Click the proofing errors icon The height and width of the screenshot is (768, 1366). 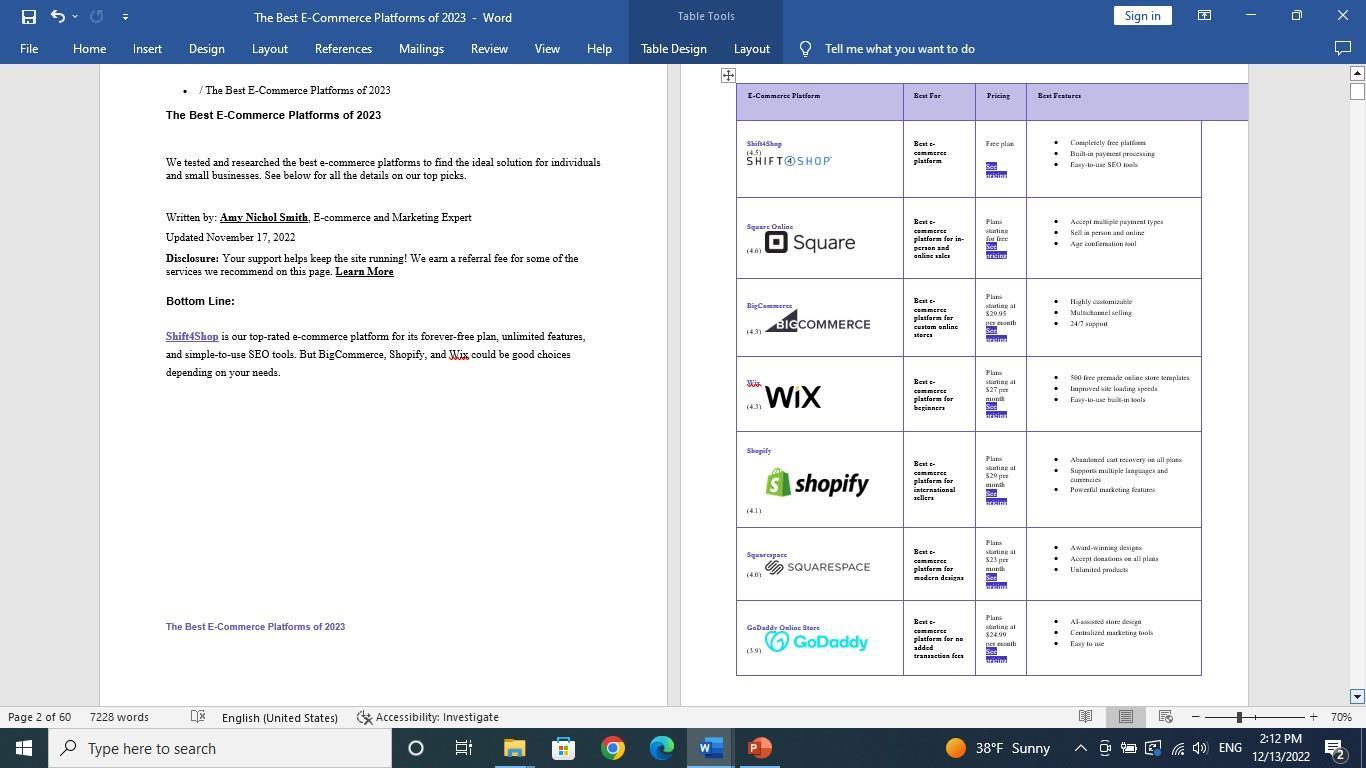click(198, 717)
